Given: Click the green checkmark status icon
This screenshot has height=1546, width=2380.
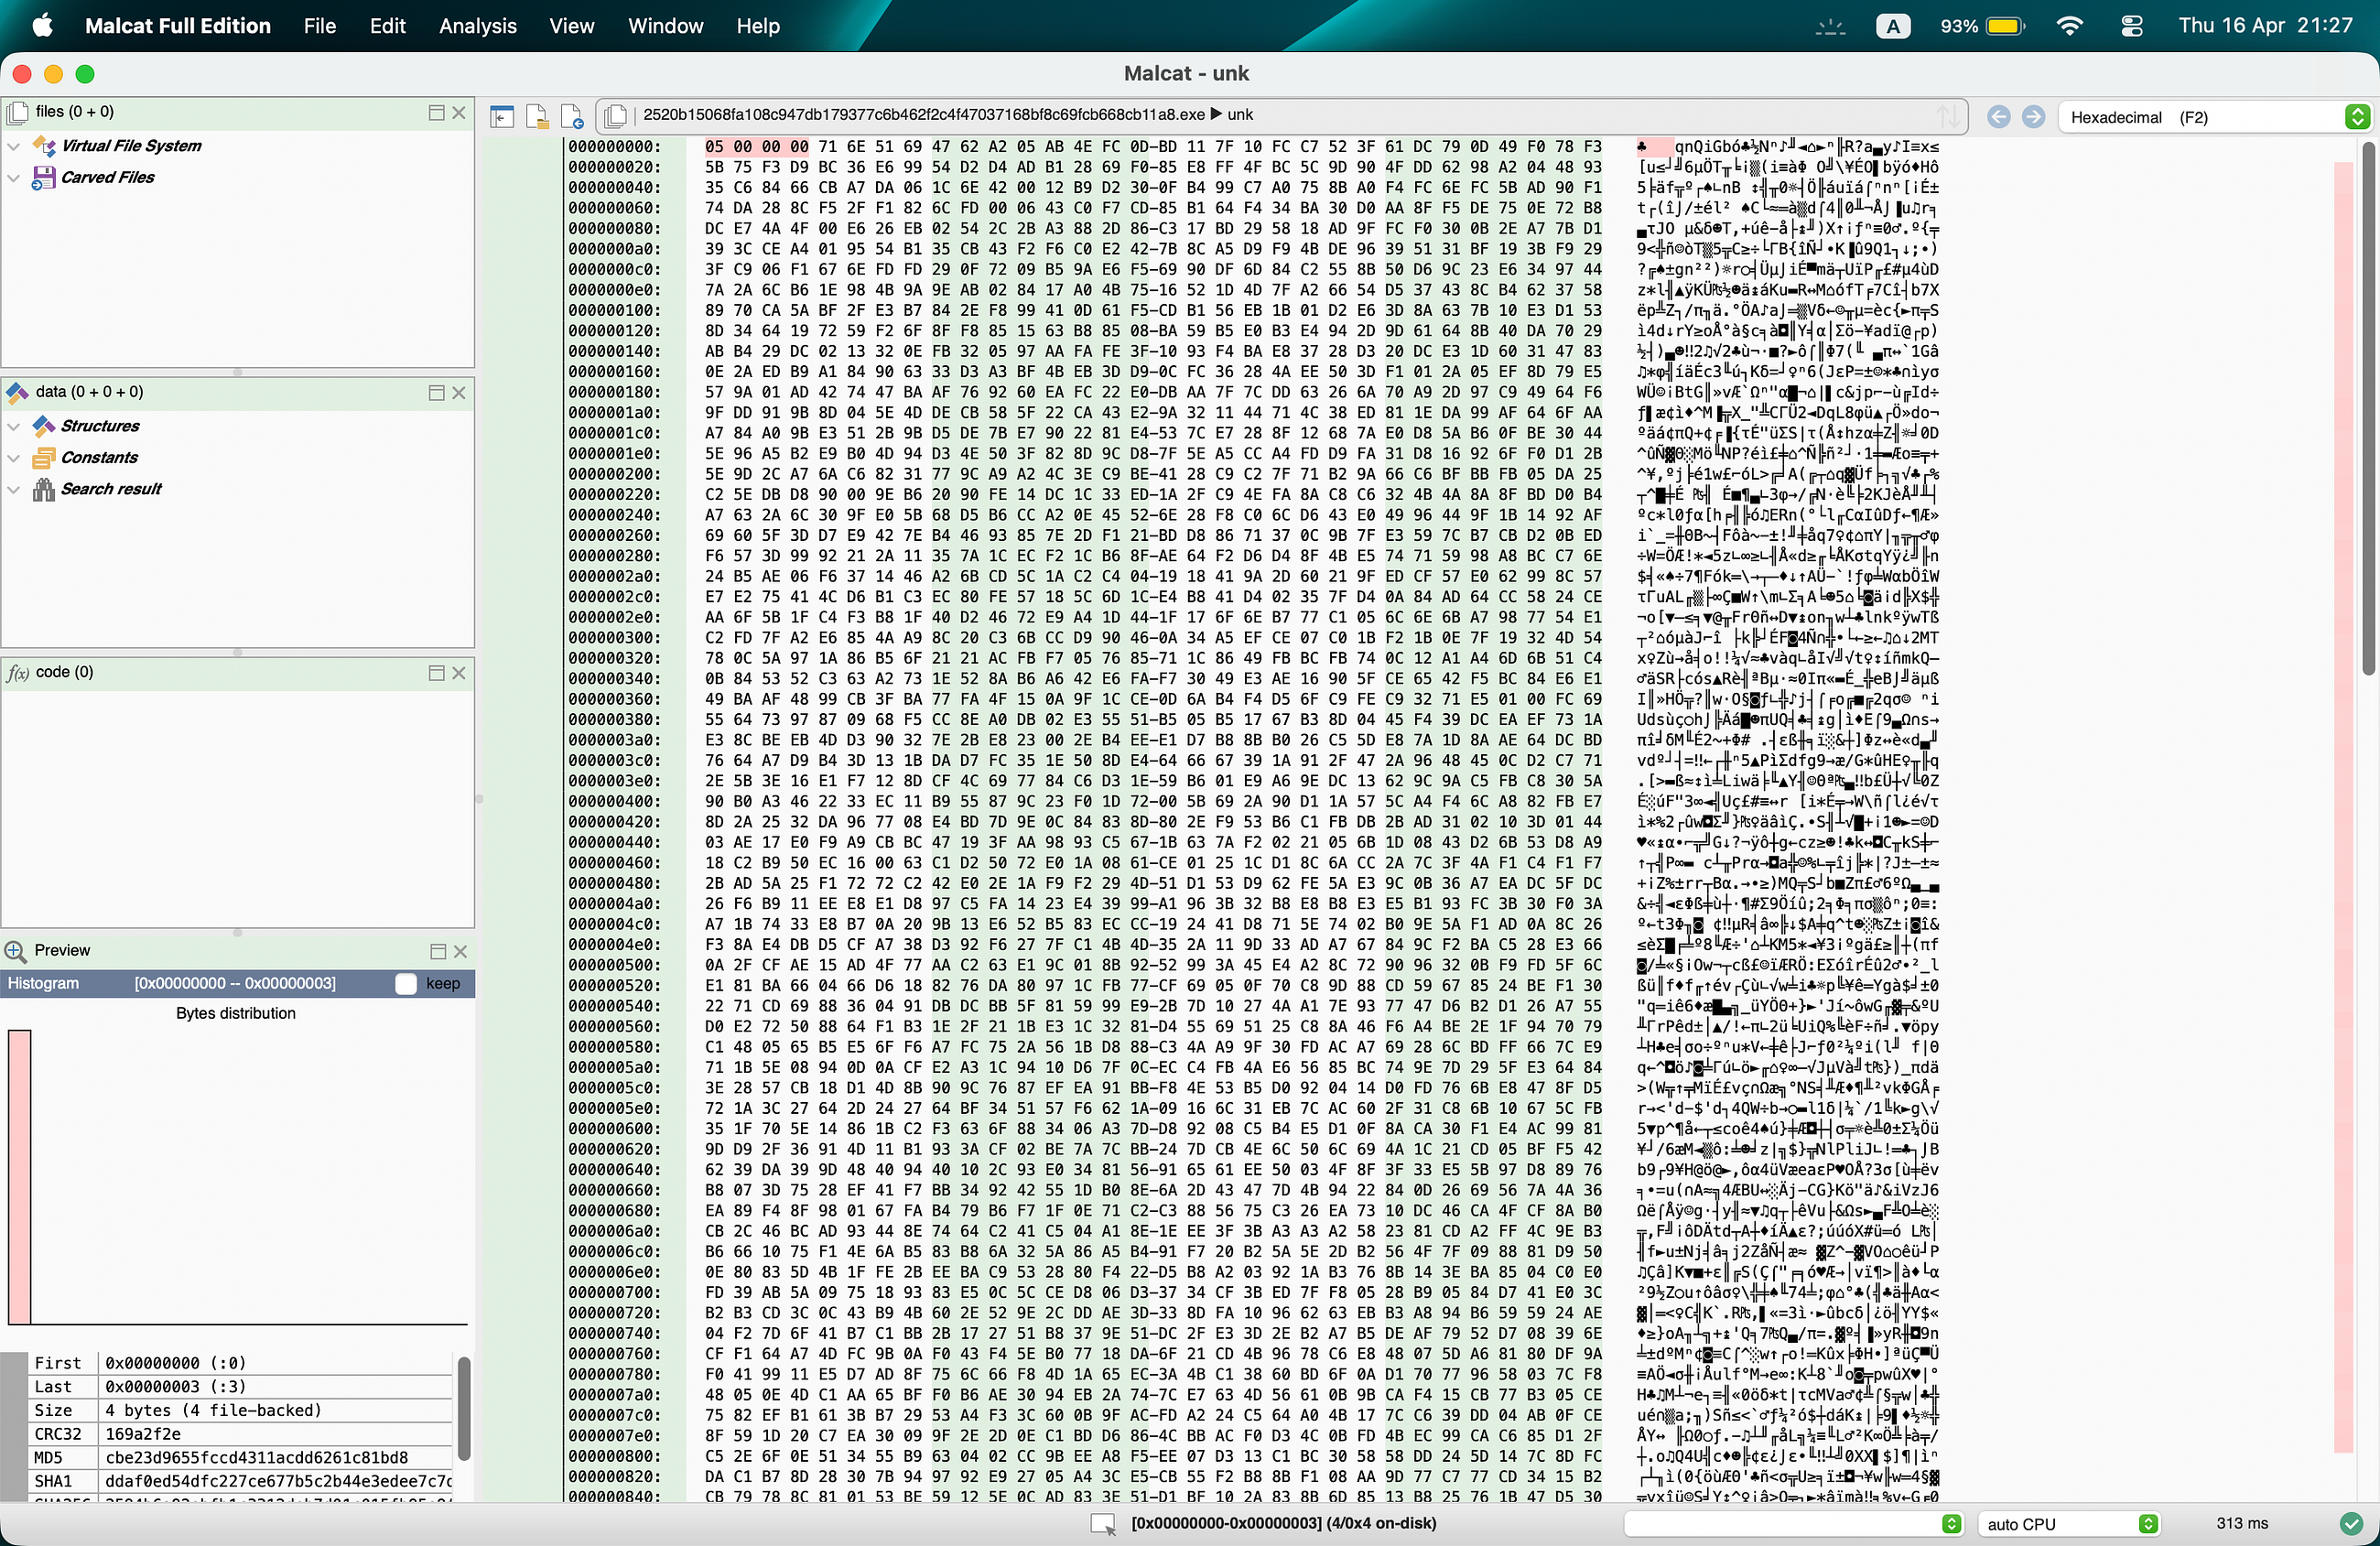Looking at the screenshot, I should (x=2351, y=1524).
